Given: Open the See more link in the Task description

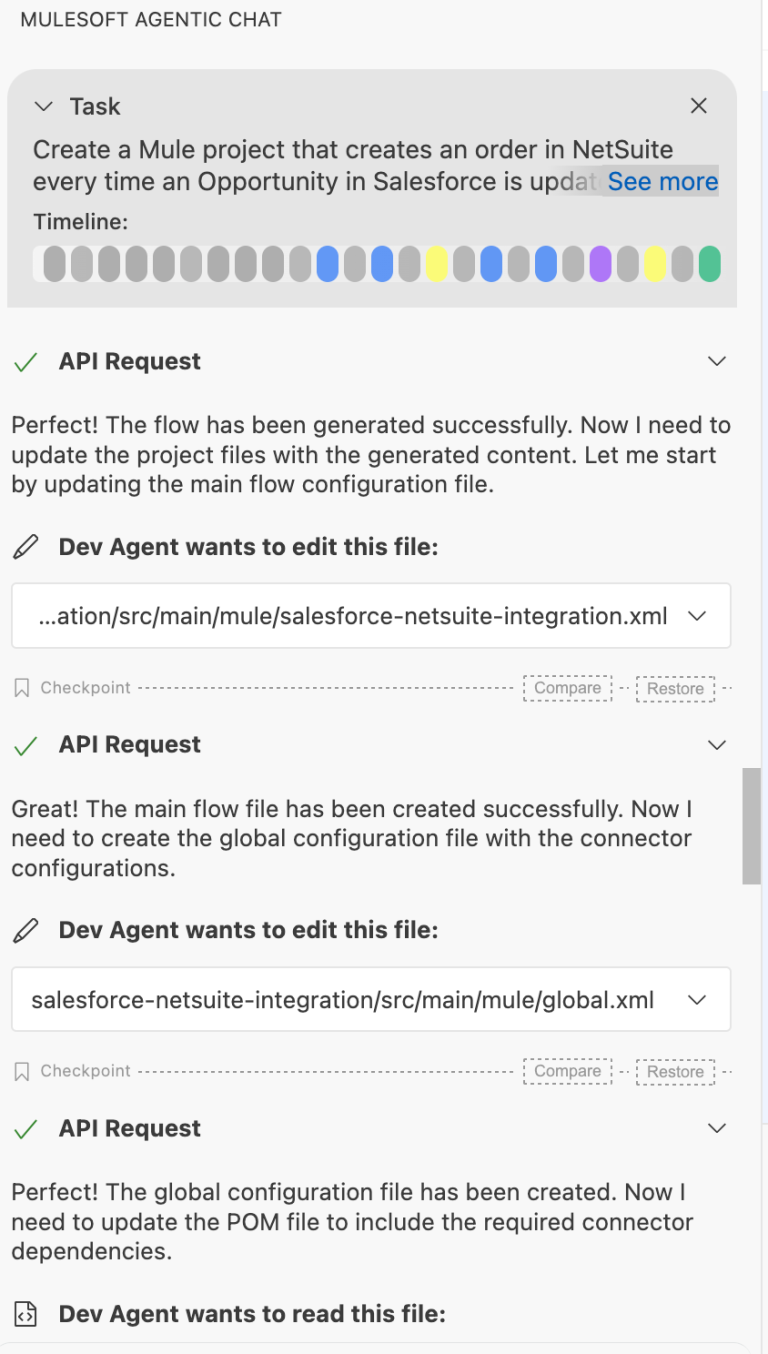Looking at the screenshot, I should pos(662,181).
